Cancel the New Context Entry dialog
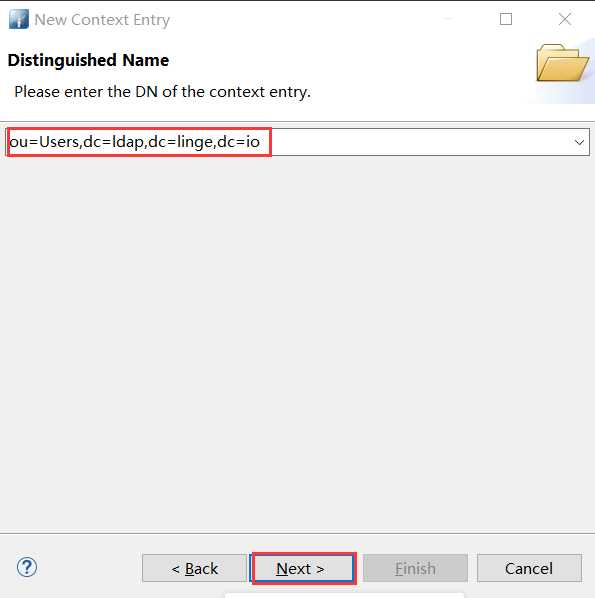 pyautogui.click(x=529, y=568)
